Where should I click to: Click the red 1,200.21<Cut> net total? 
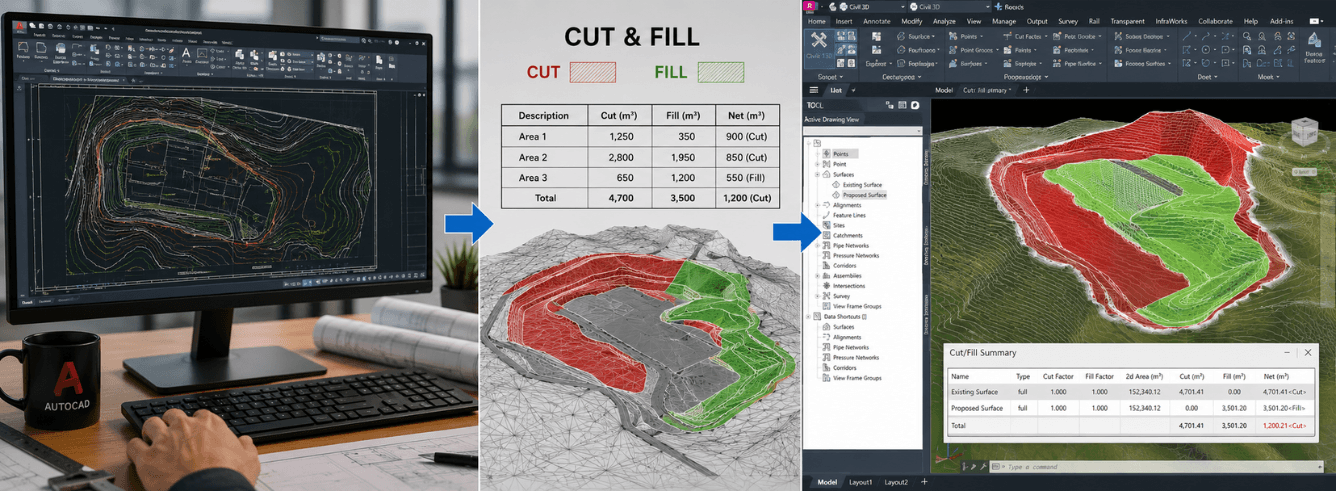point(1285,425)
